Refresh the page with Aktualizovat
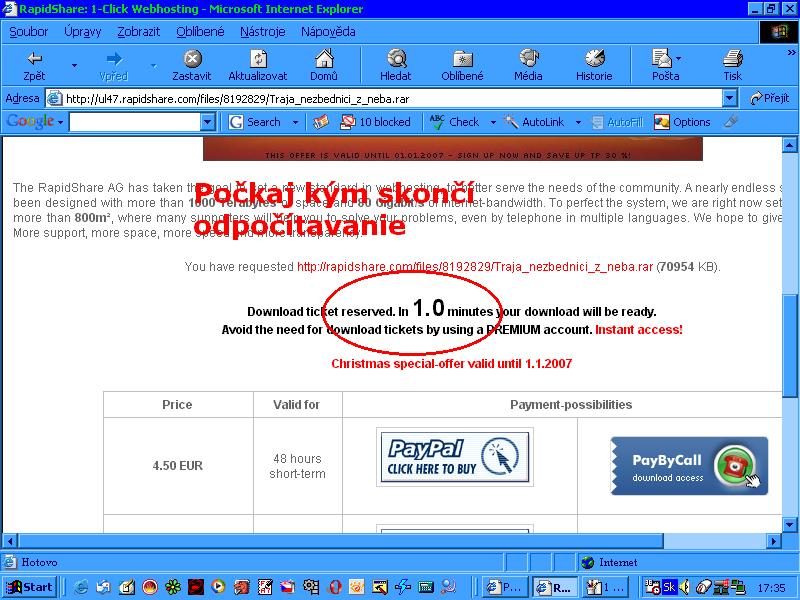The height and width of the screenshot is (600, 800). [x=258, y=66]
